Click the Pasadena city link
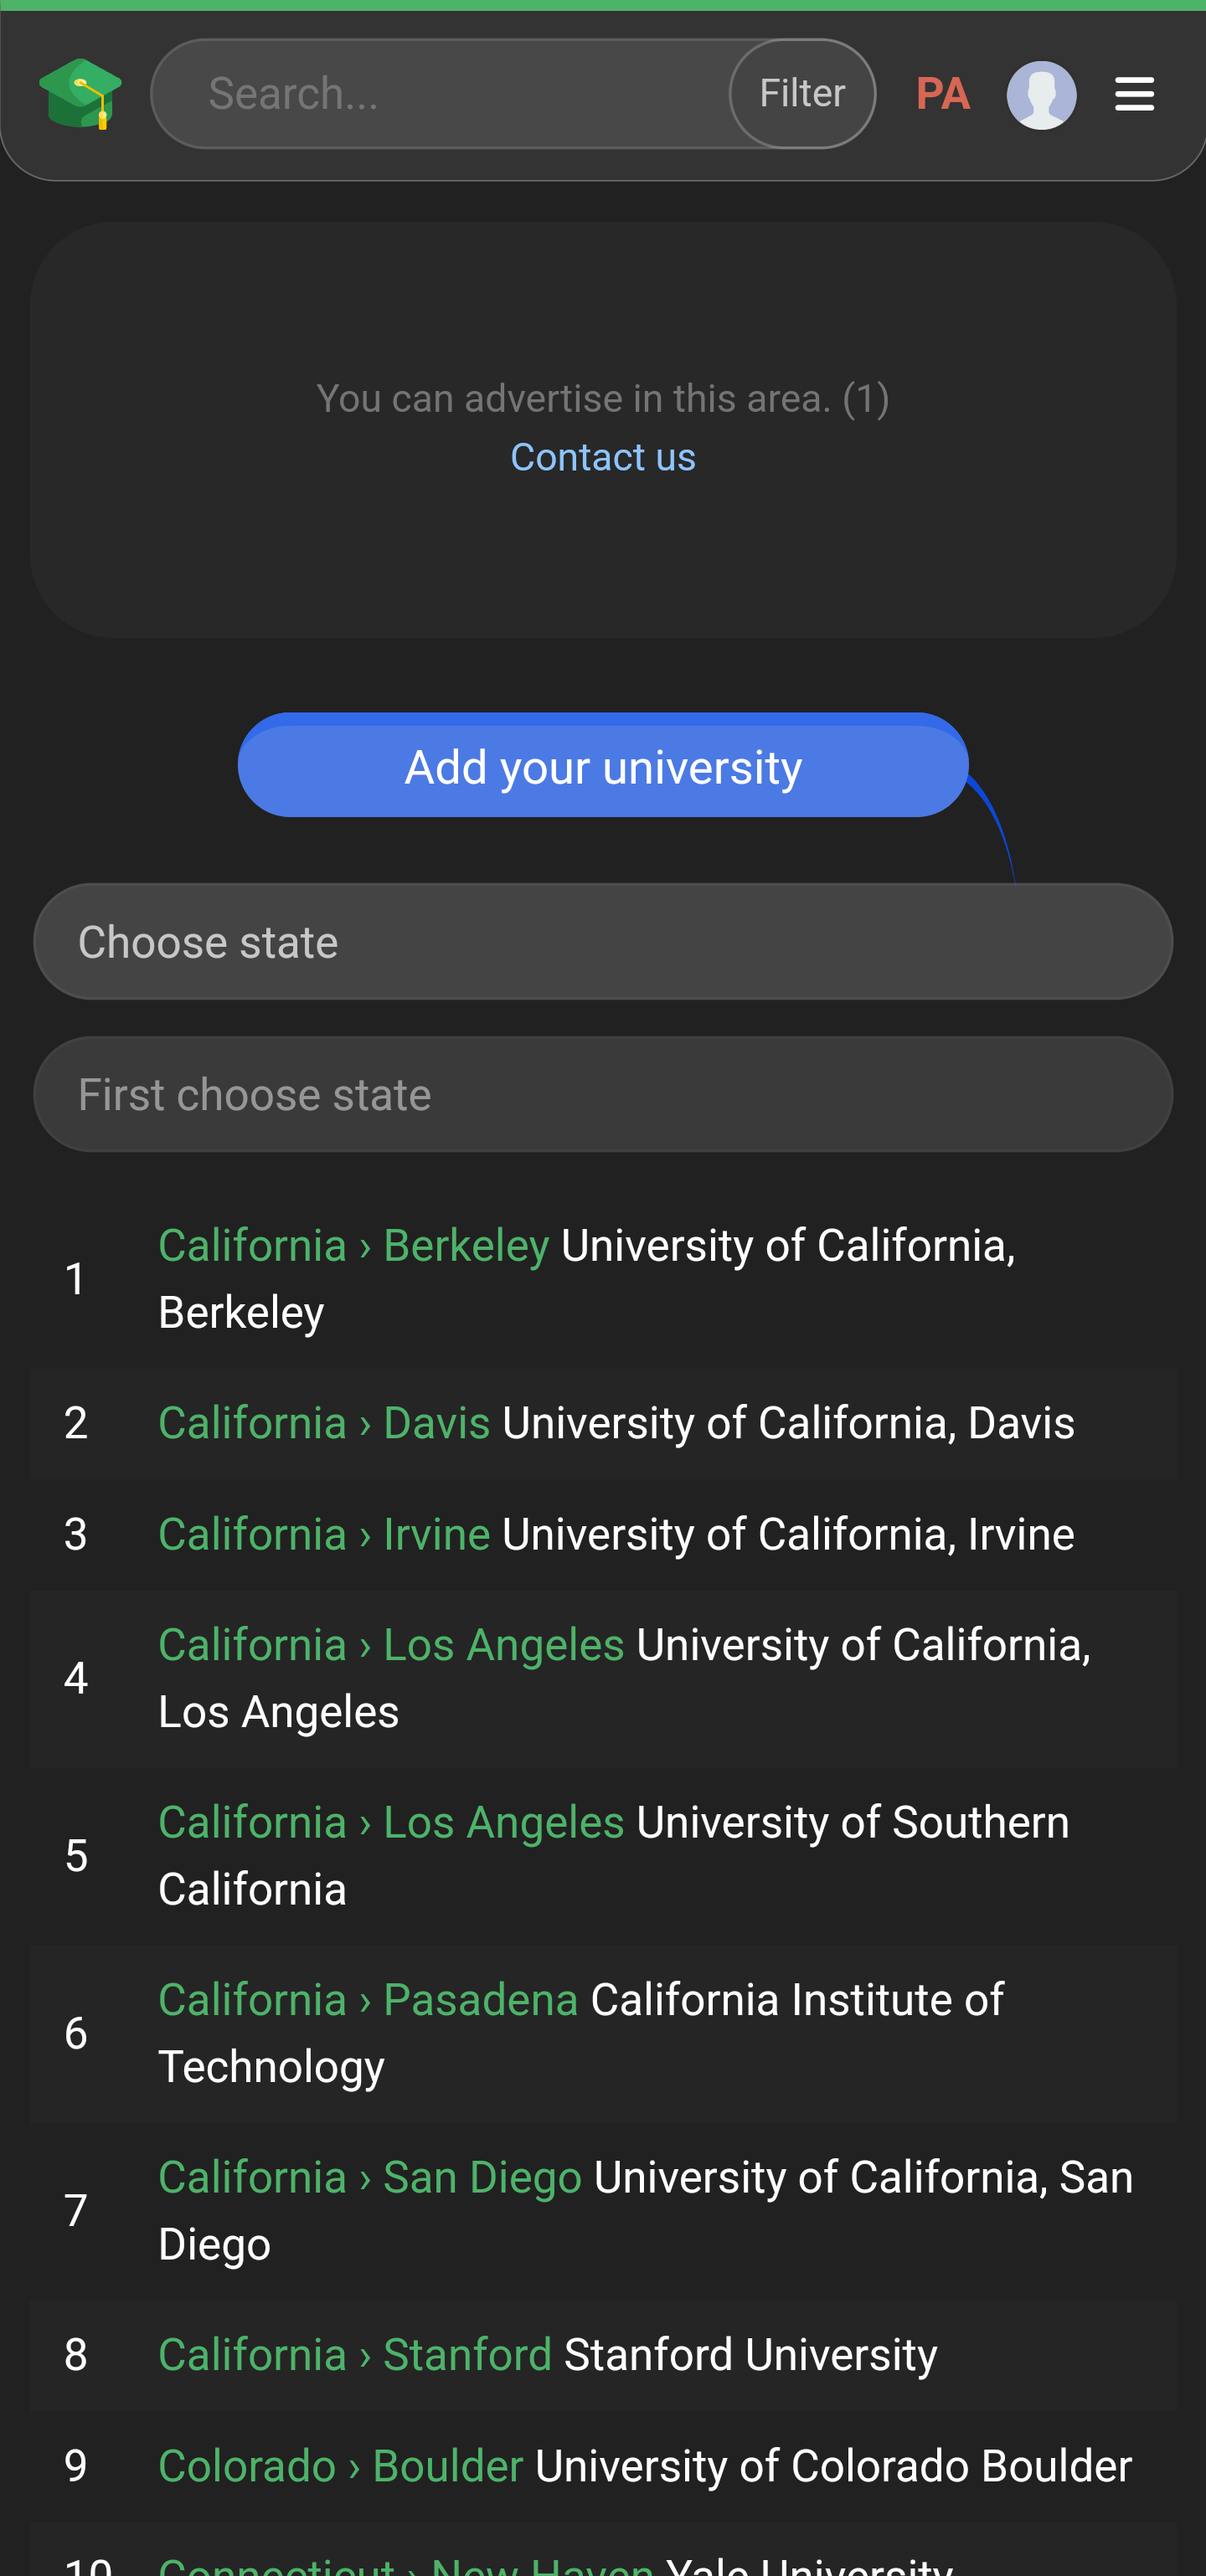Screen dimensions: 1206x2576 pos(481,2000)
